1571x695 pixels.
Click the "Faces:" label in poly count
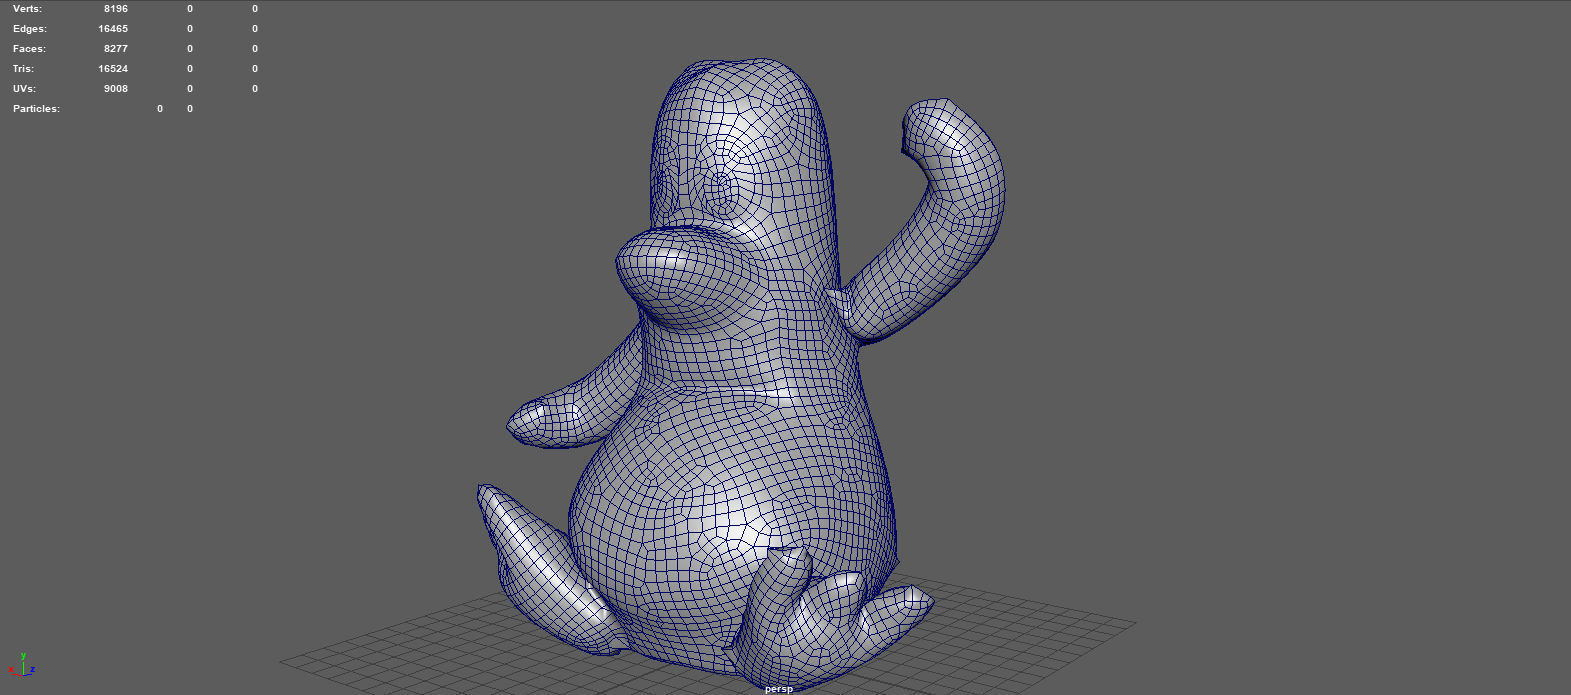pos(29,49)
